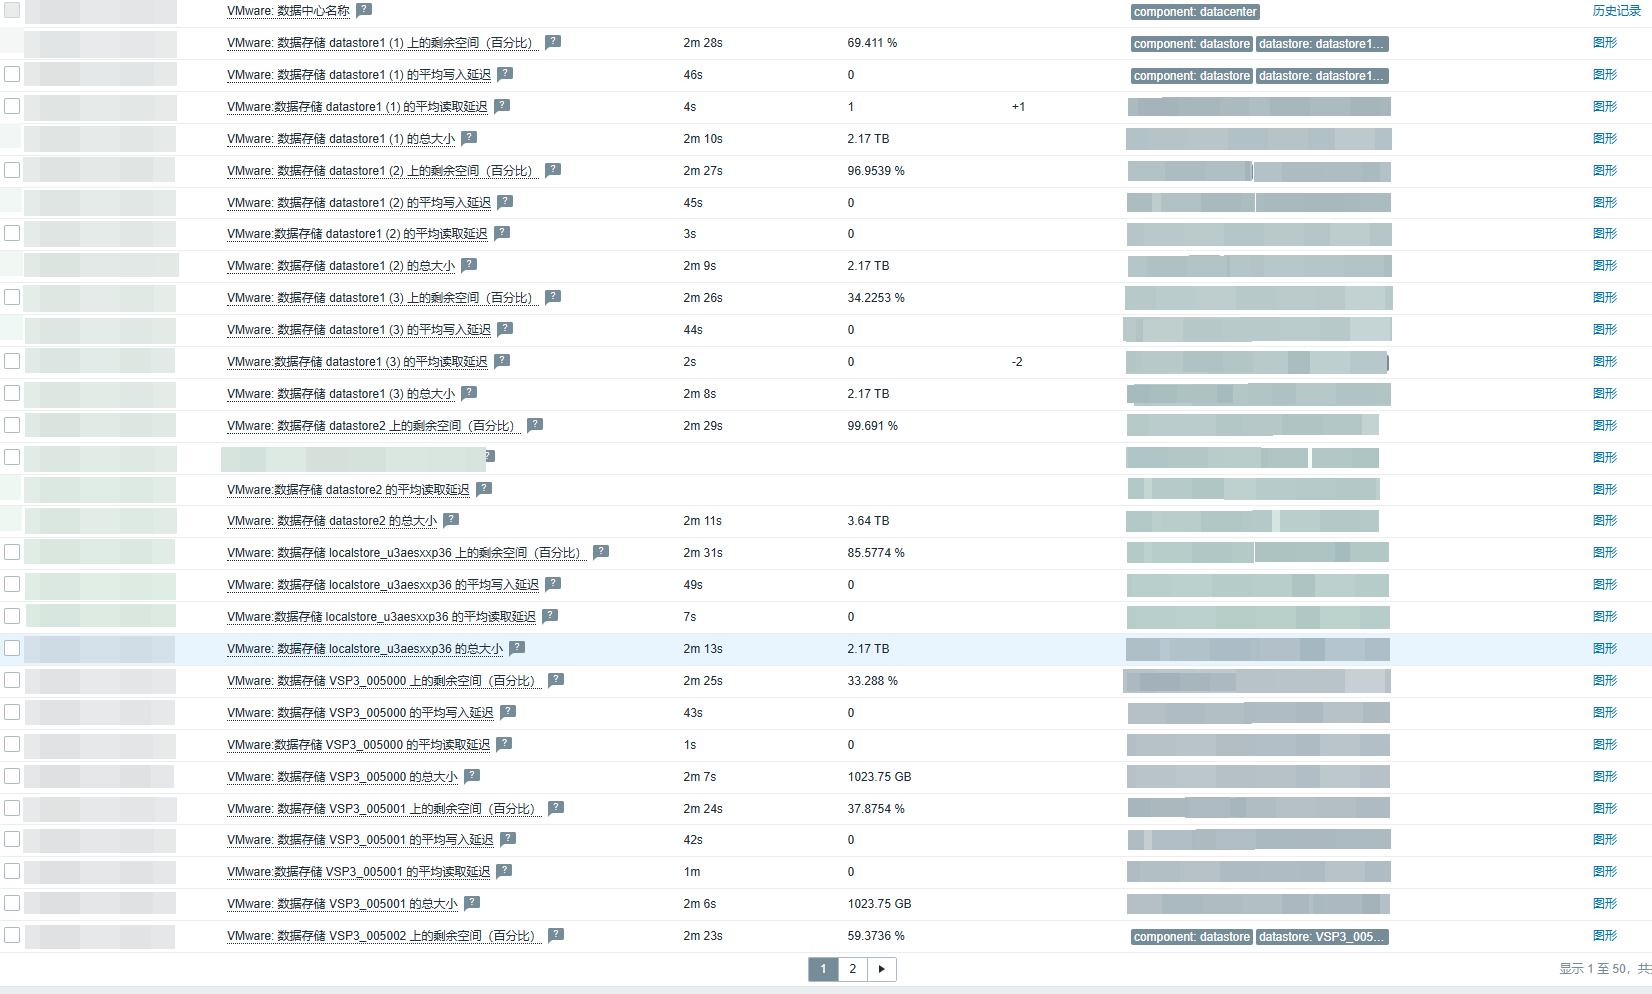Click help icon for datastore1 (2) 的平均读取延迟
The width and height of the screenshot is (1652, 994).
click(502, 233)
